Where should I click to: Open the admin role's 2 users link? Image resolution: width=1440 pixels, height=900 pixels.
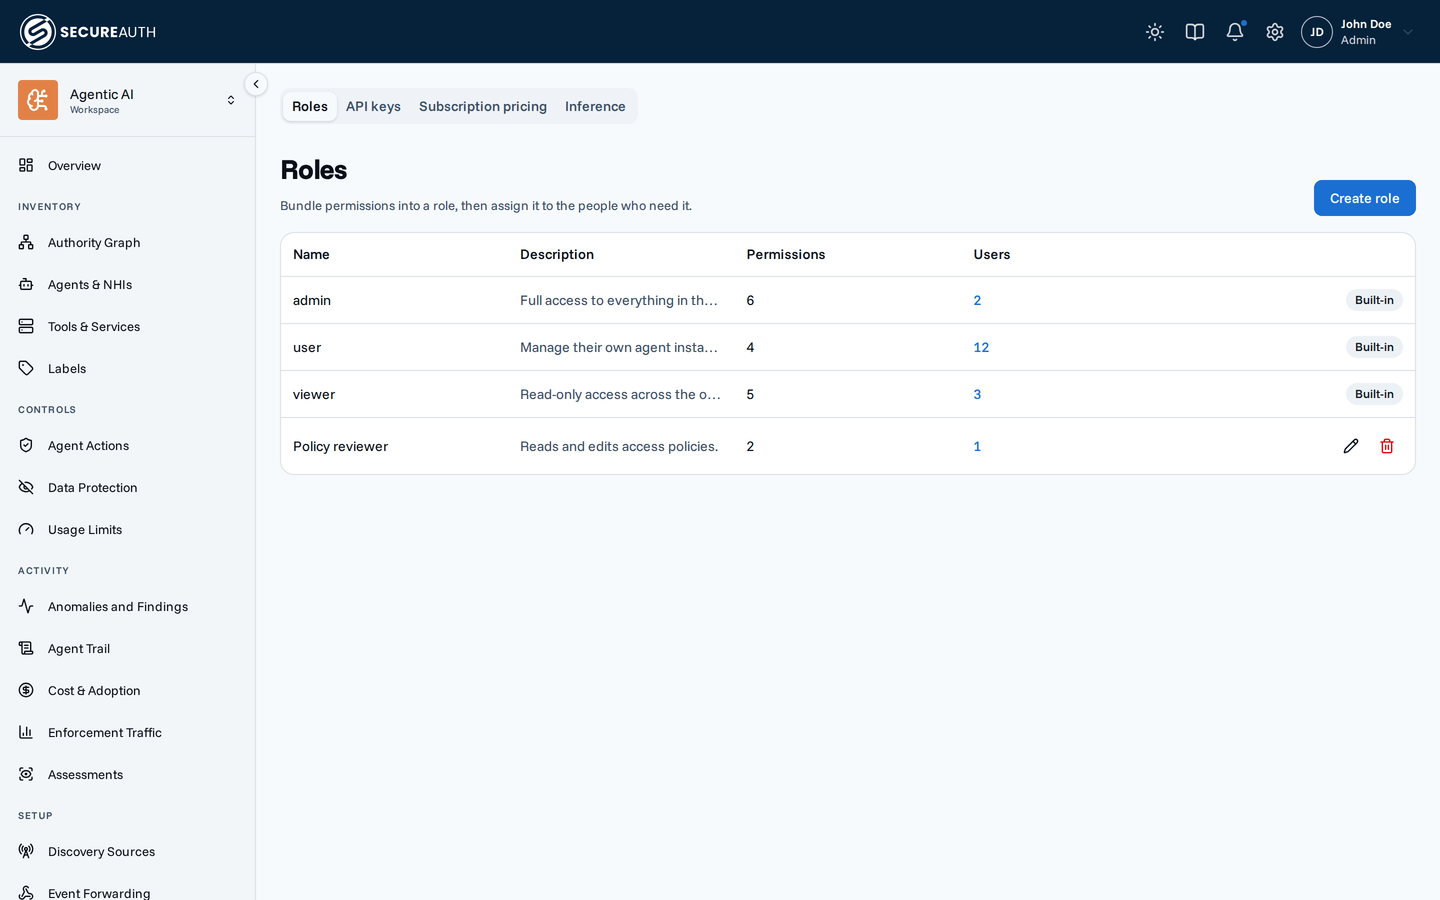pyautogui.click(x=977, y=300)
